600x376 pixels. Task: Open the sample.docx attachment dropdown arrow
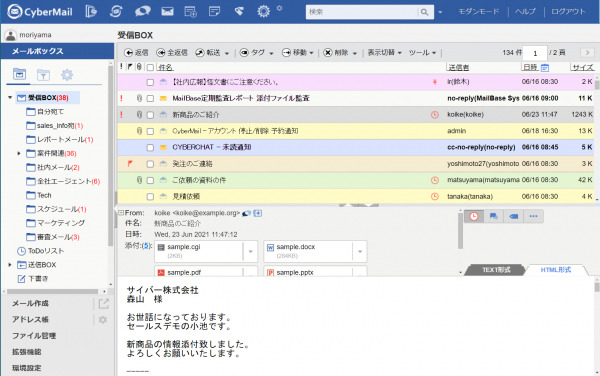click(360, 251)
